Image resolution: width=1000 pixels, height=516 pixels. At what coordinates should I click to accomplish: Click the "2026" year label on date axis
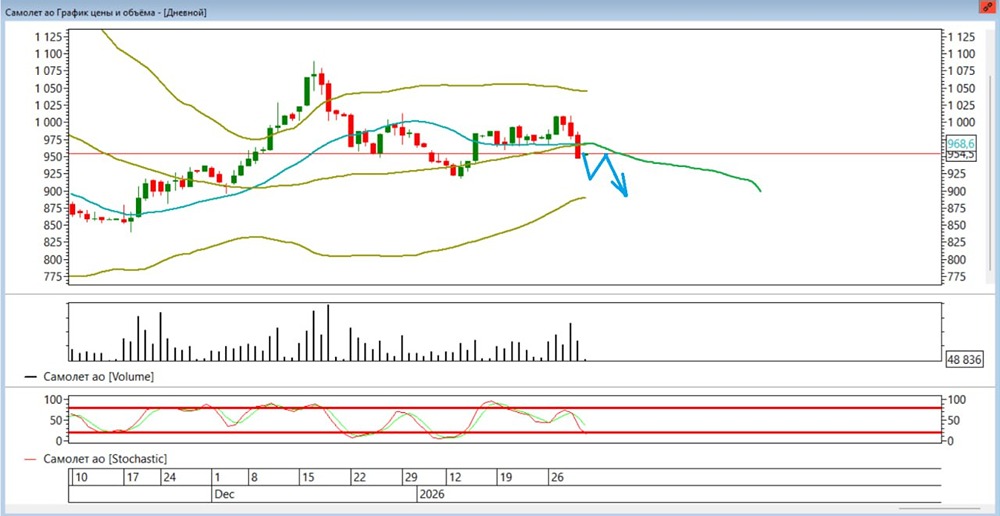(x=432, y=494)
